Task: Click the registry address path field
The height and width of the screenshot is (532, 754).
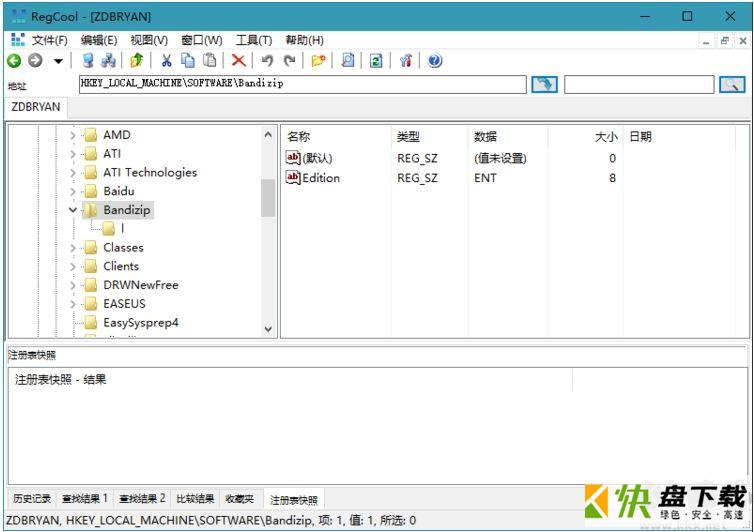Action: click(302, 84)
